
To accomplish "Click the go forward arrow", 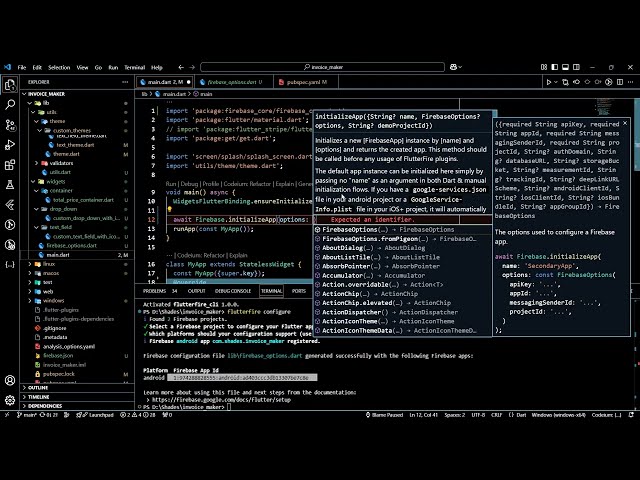I will point(192,67).
